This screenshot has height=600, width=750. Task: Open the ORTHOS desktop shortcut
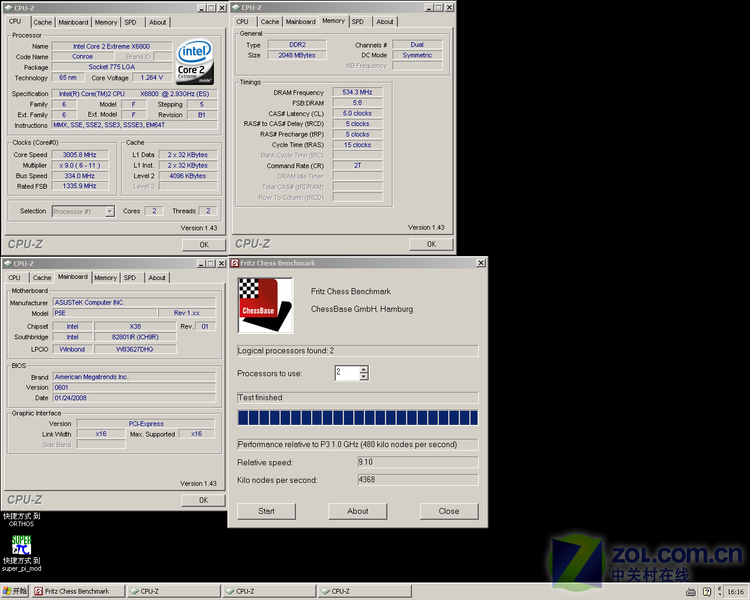click(22, 520)
